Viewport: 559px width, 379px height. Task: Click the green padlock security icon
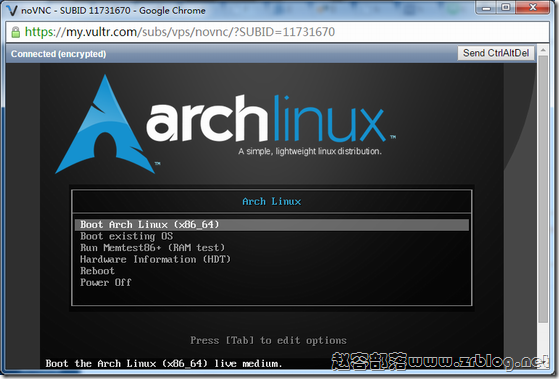[x=15, y=32]
